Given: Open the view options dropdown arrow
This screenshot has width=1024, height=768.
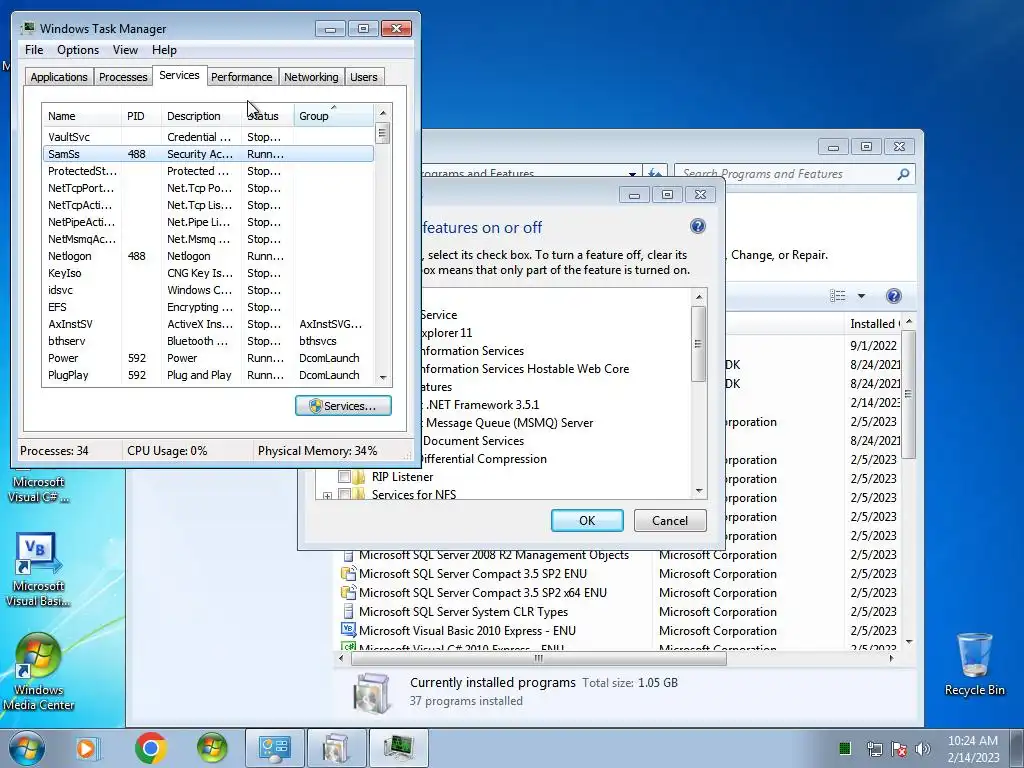Looking at the screenshot, I should point(861,296).
